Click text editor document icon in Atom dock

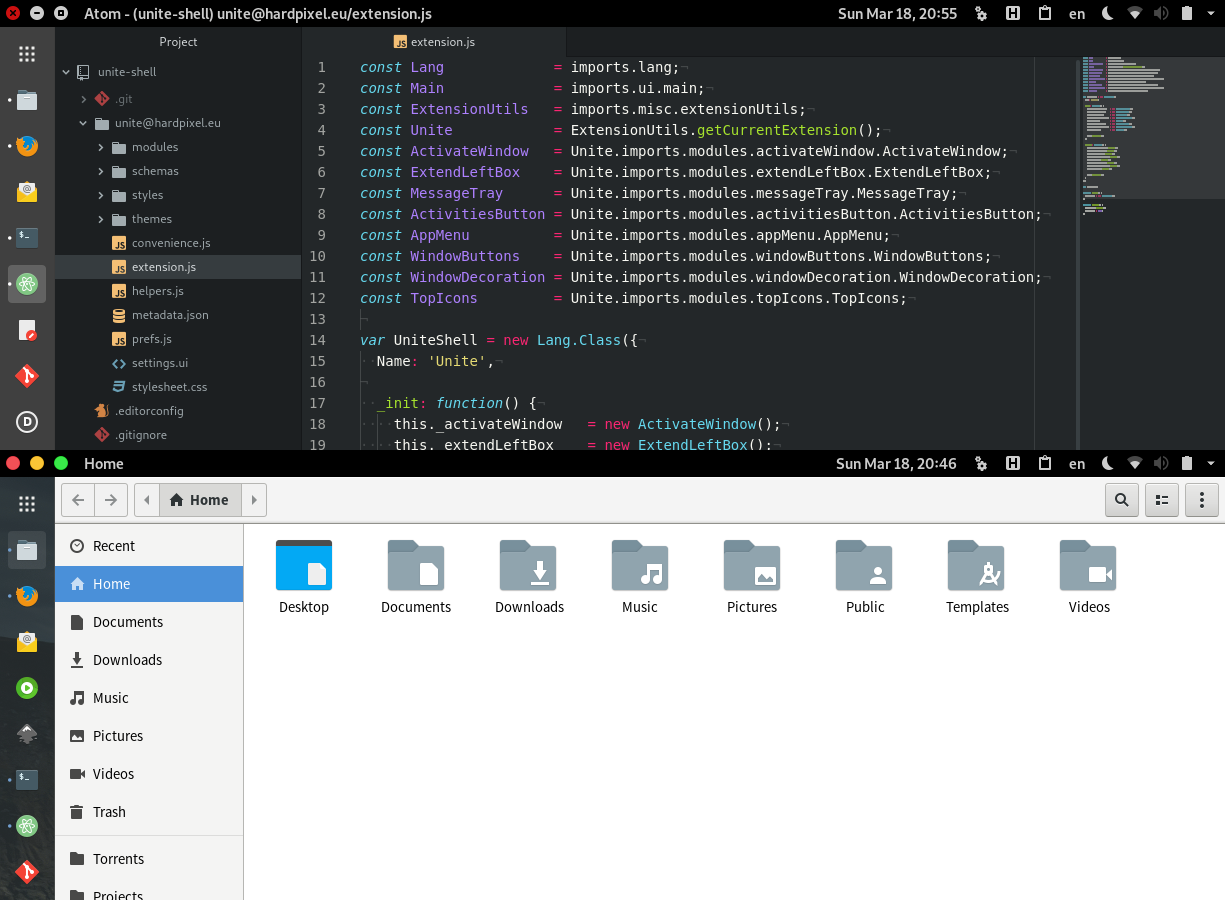click(x=27, y=330)
